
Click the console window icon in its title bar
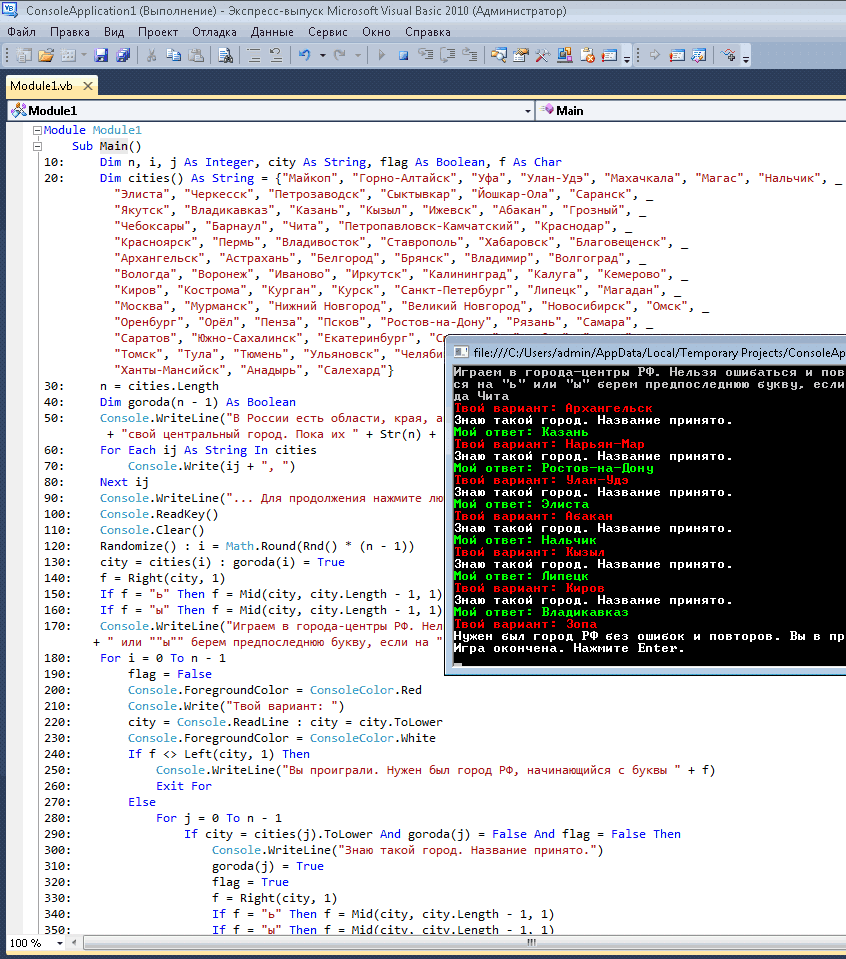click(461, 352)
